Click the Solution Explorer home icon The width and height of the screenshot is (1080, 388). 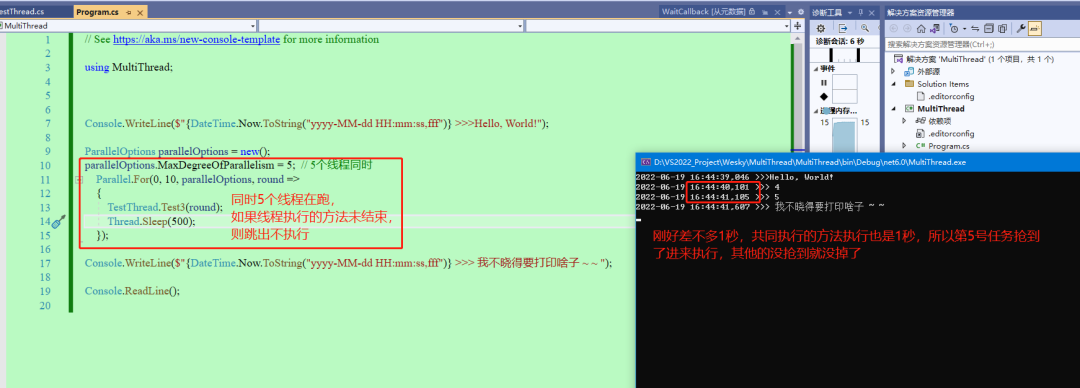(x=921, y=28)
